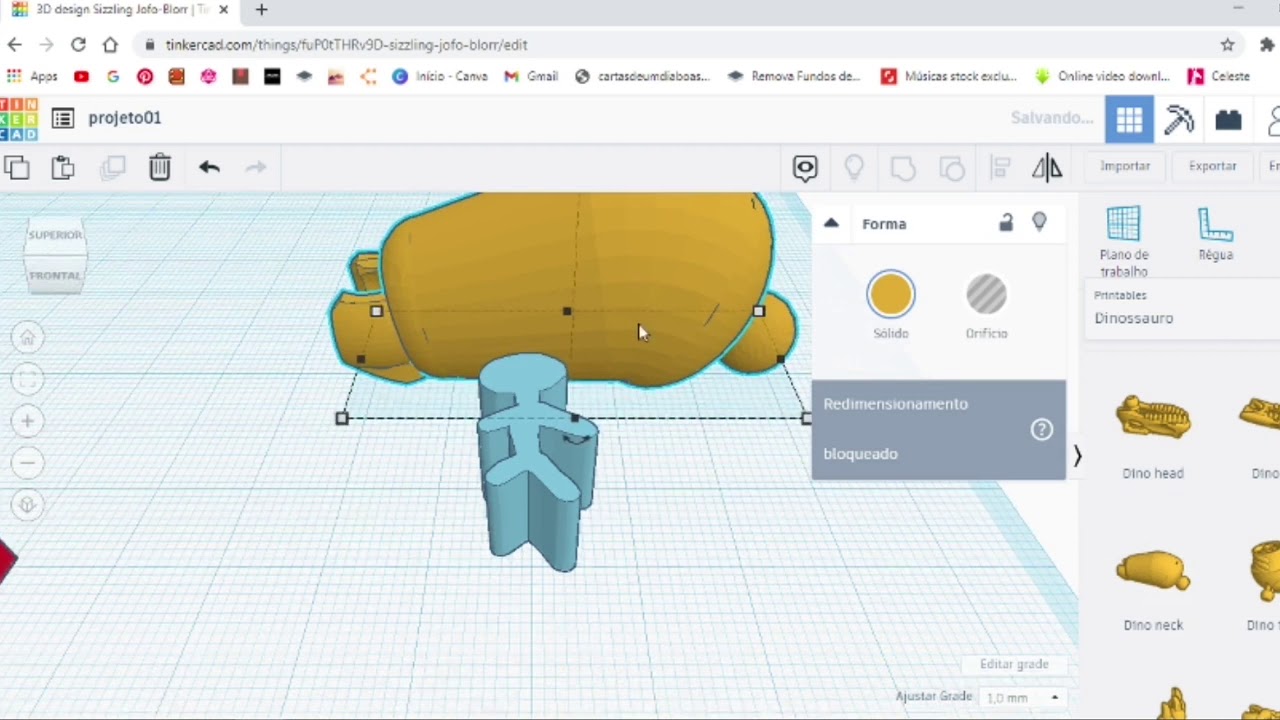This screenshot has width=1280, height=720.
Task: Click the Mirror tool icon
Action: coord(1047,168)
